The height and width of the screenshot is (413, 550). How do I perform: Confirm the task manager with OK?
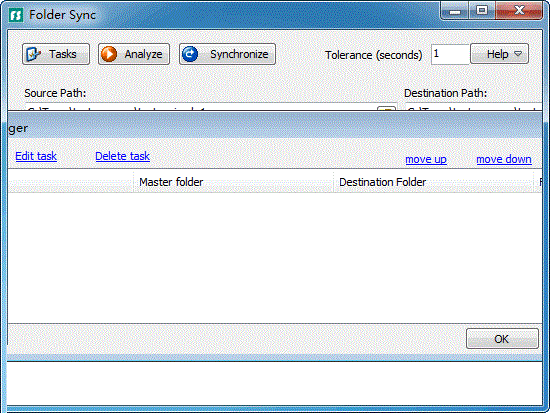click(x=502, y=339)
